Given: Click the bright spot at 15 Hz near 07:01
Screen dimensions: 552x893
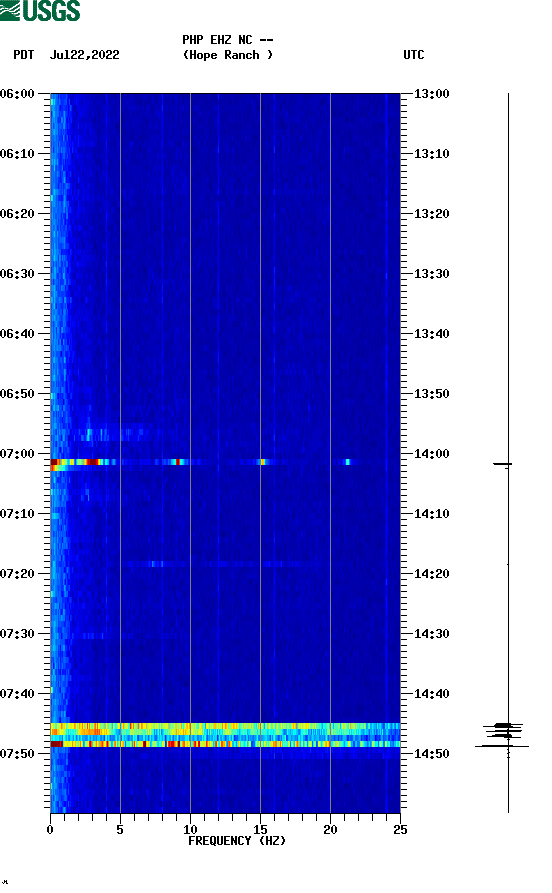Looking at the screenshot, I should coord(263,462).
